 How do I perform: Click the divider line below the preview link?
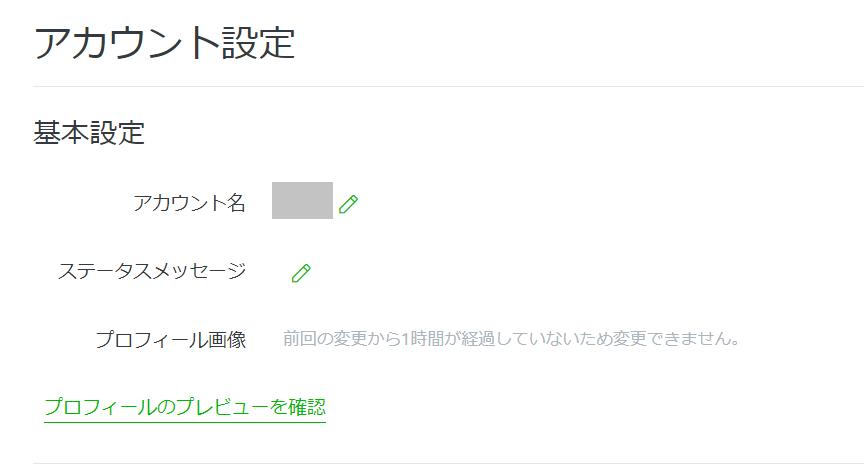coord(448,463)
